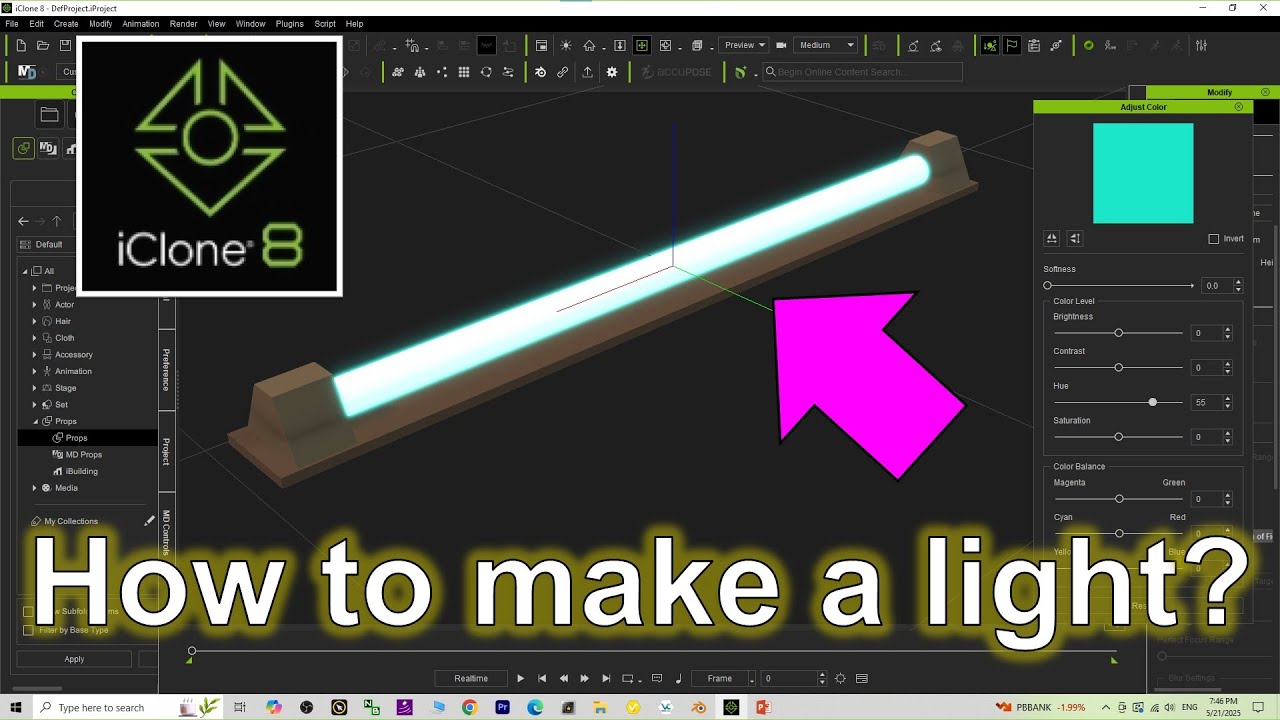The height and width of the screenshot is (720, 1280).
Task: Step to the previous frame
Action: coord(563,678)
